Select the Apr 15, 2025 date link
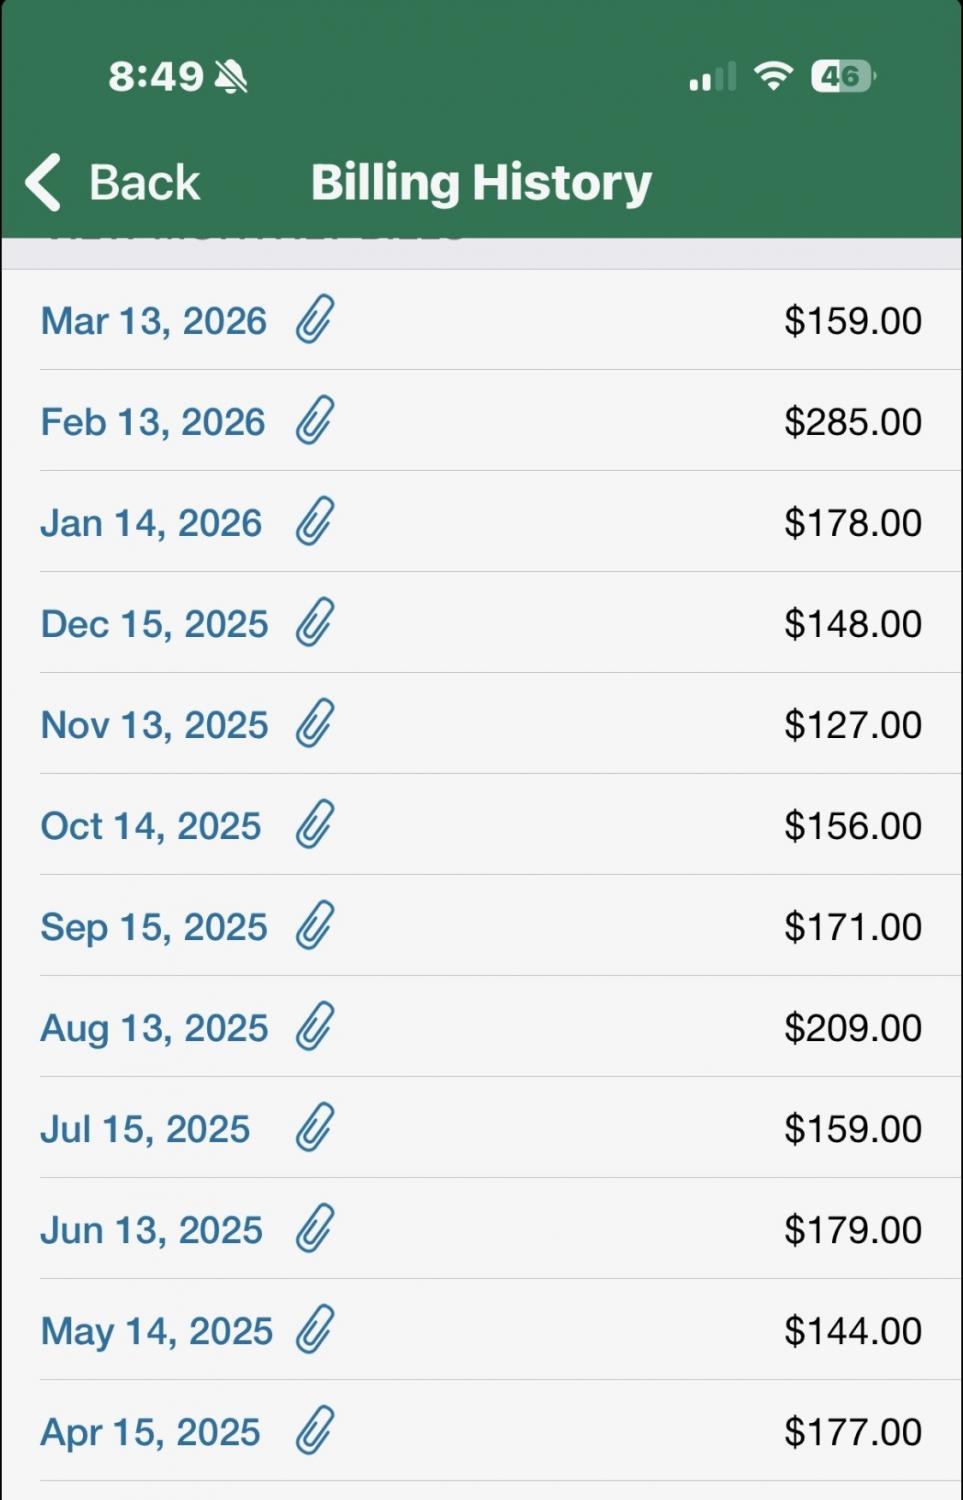Image resolution: width=963 pixels, height=1500 pixels. [x=150, y=1432]
